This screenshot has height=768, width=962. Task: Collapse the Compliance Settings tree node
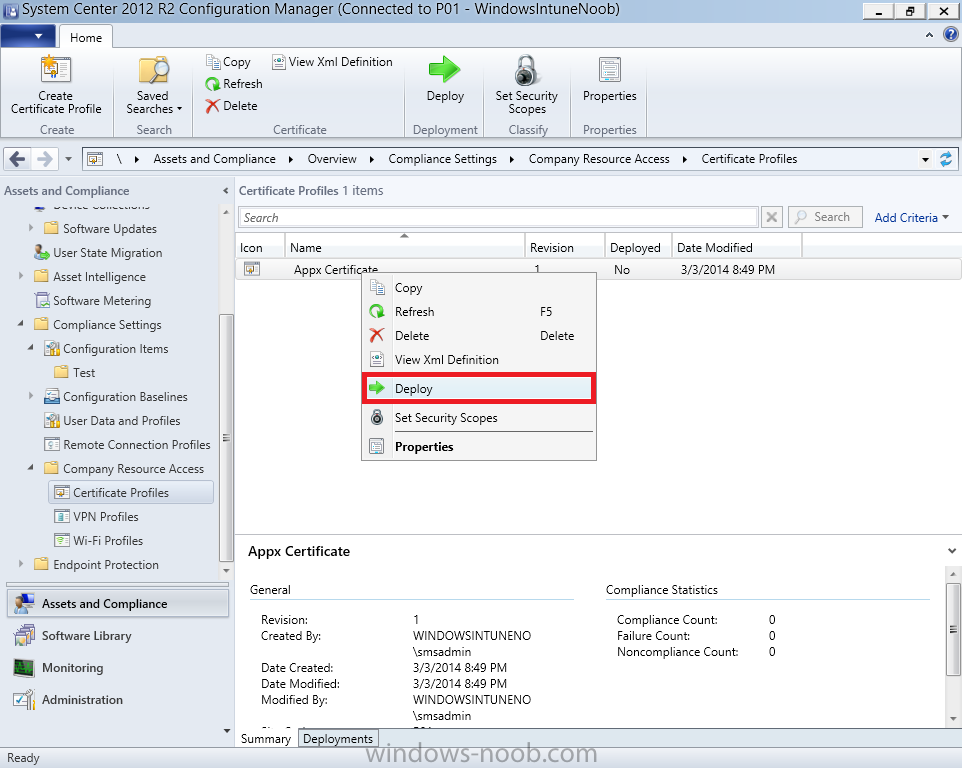[21, 324]
